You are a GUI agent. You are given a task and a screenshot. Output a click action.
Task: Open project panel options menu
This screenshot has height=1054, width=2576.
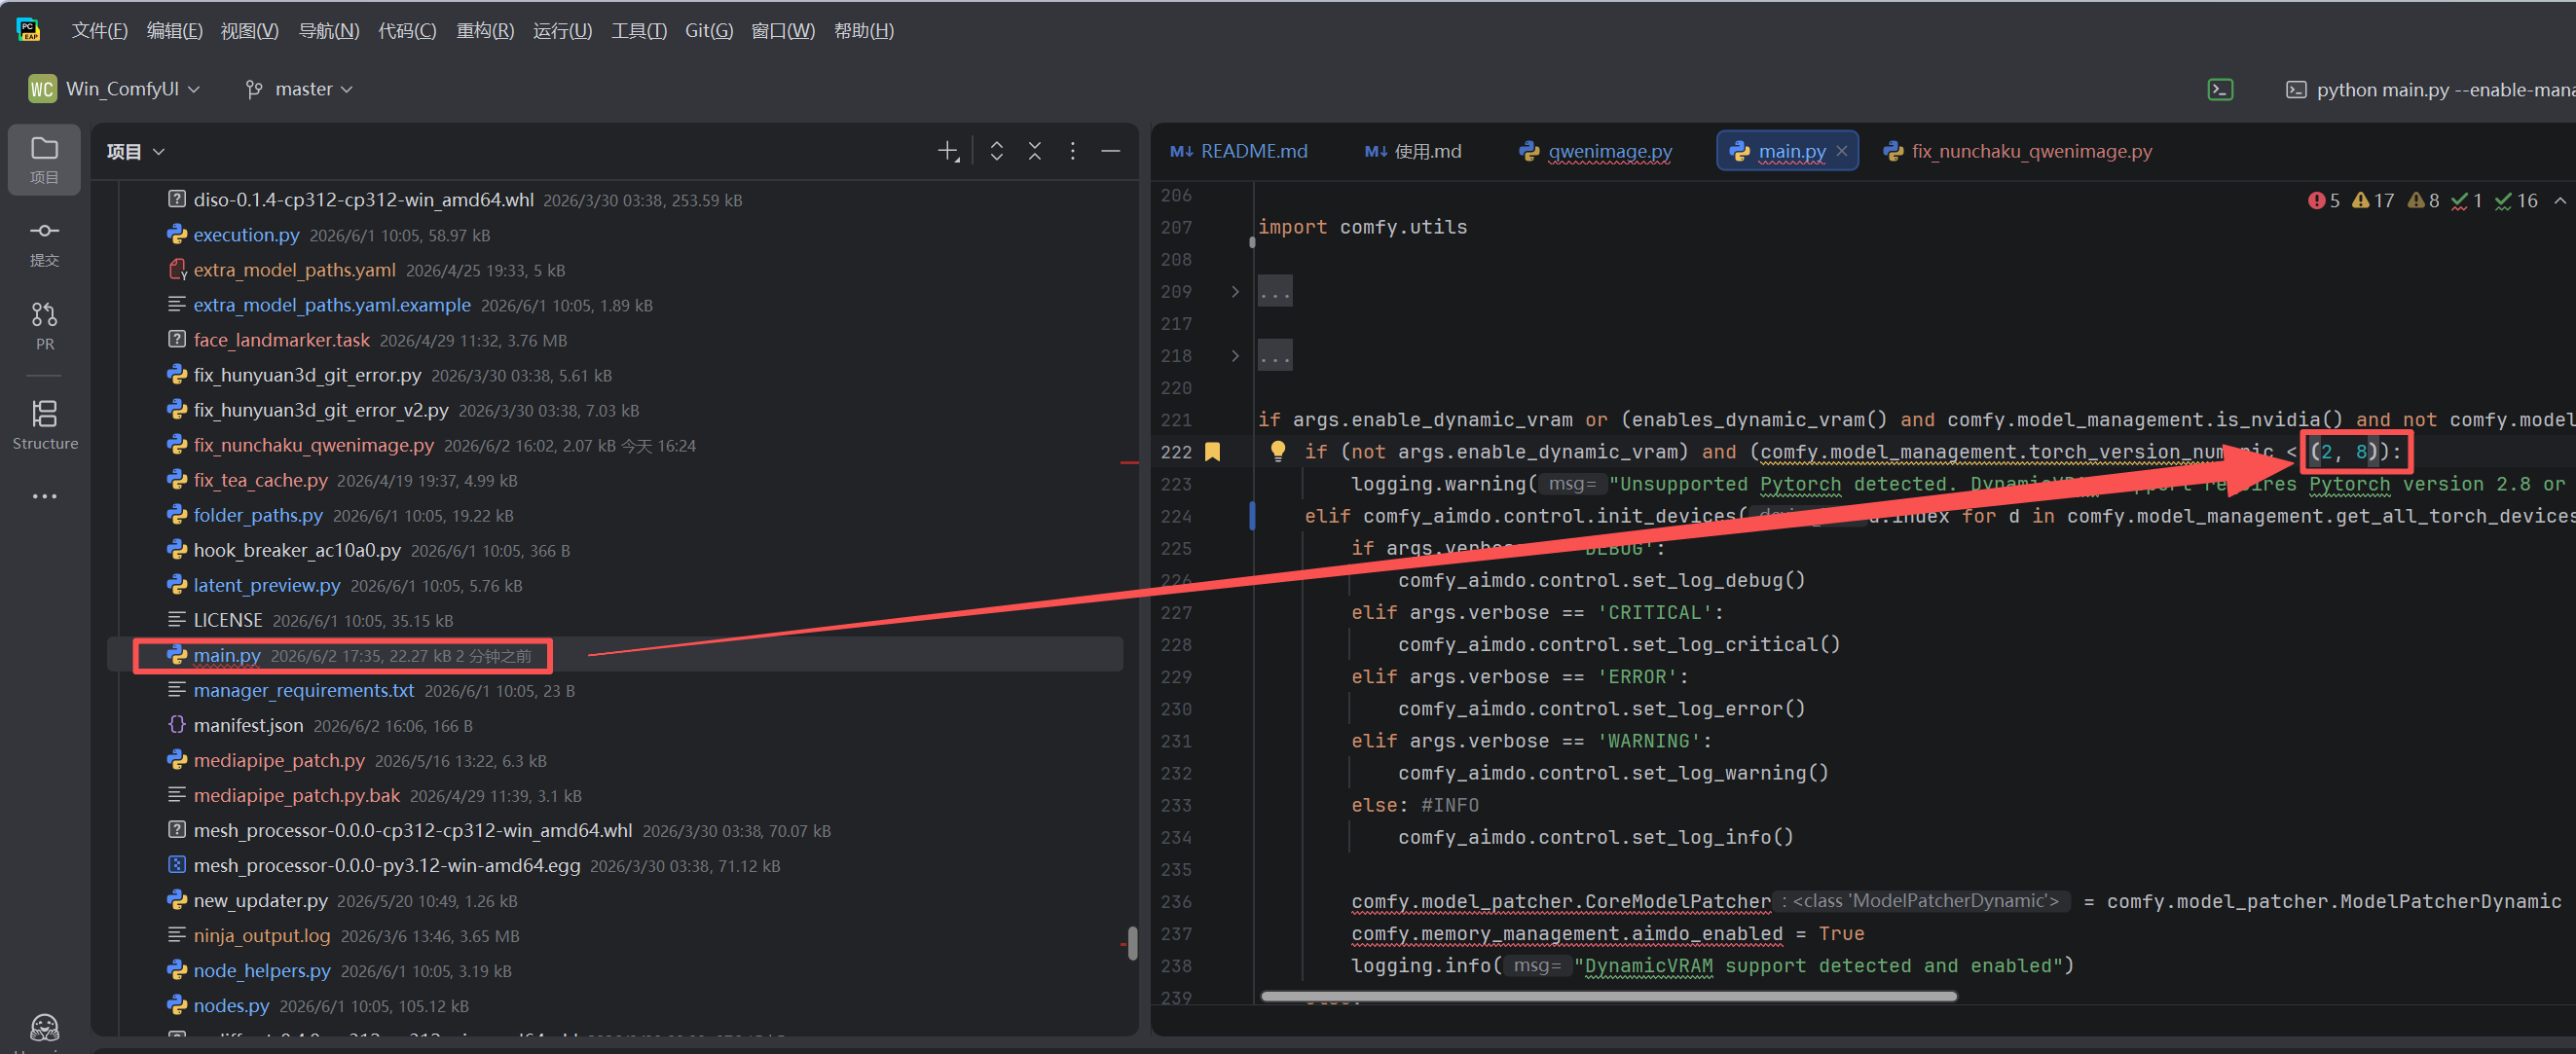coord(1072,151)
